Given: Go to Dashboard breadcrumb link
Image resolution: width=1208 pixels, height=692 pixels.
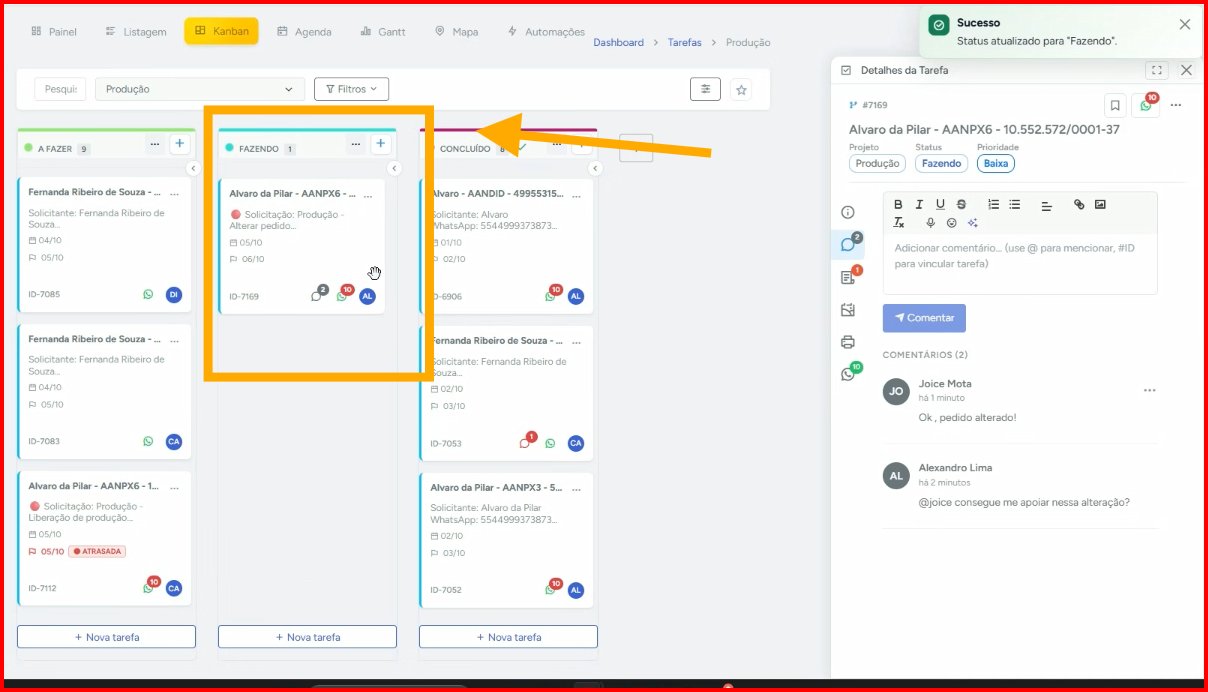Looking at the screenshot, I should [619, 43].
